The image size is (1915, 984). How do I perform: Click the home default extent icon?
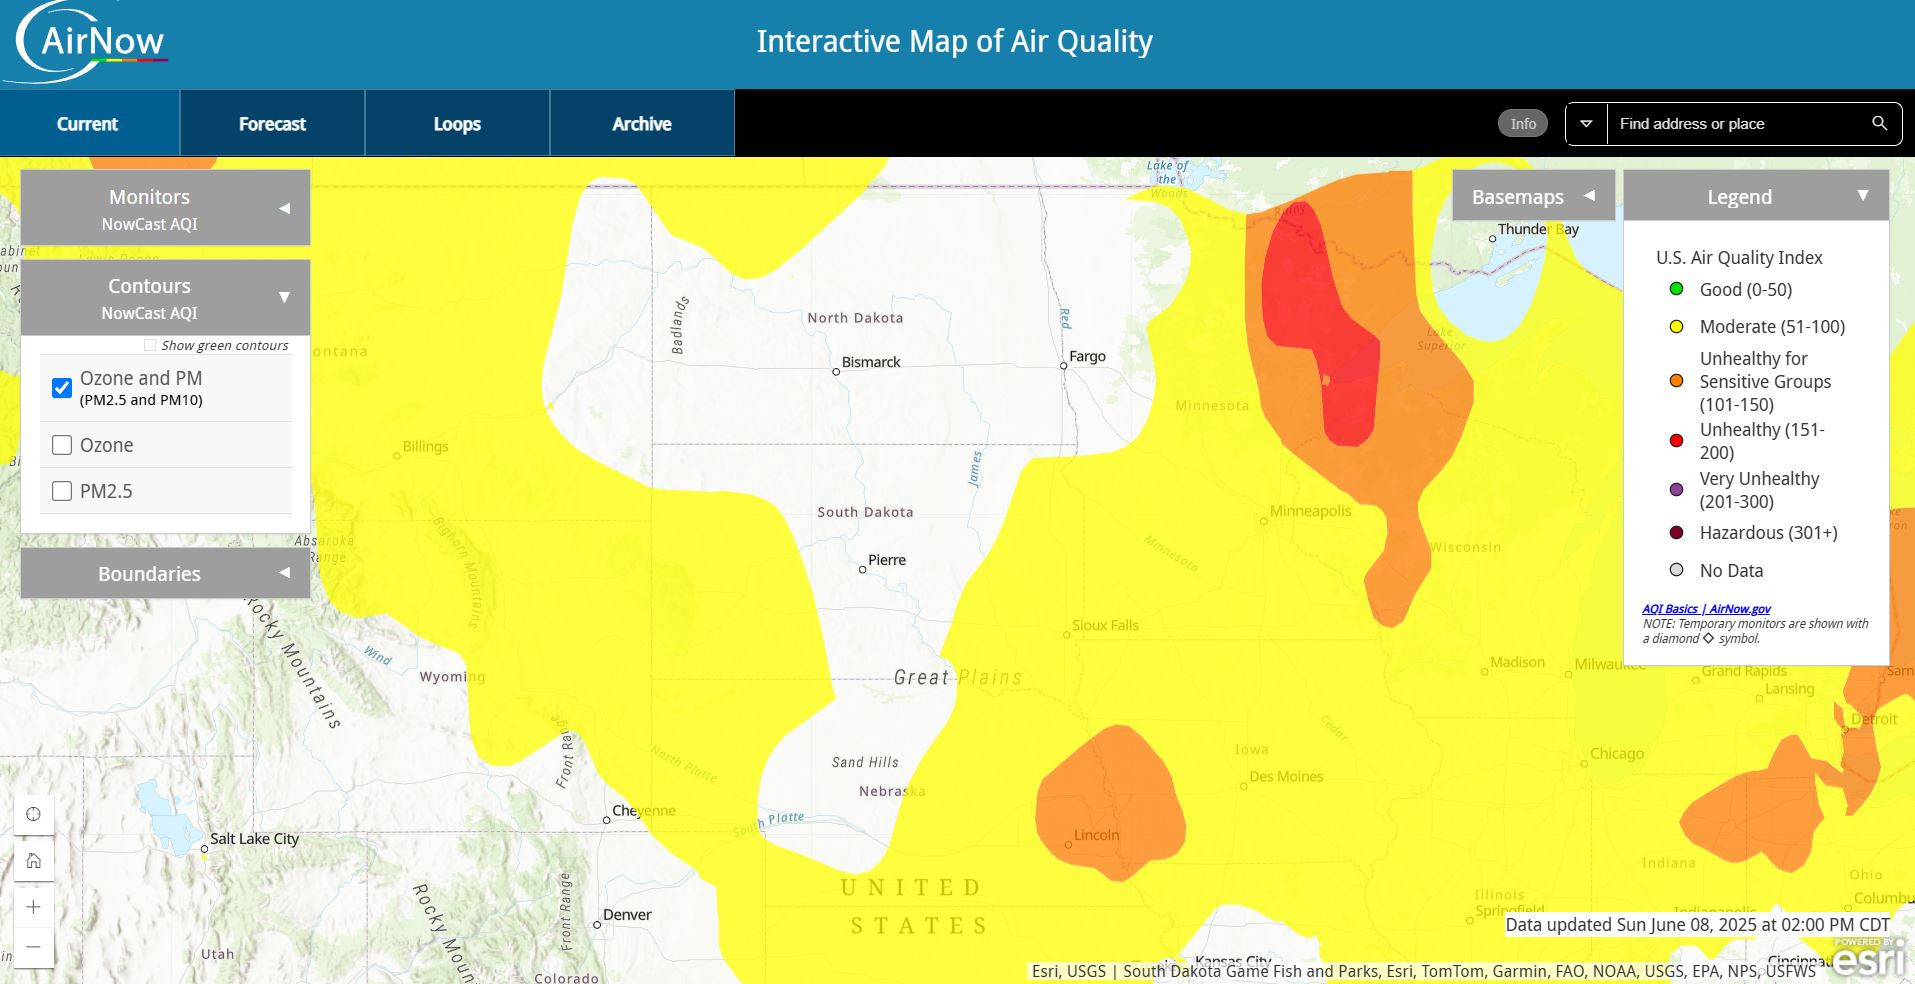pos(33,860)
